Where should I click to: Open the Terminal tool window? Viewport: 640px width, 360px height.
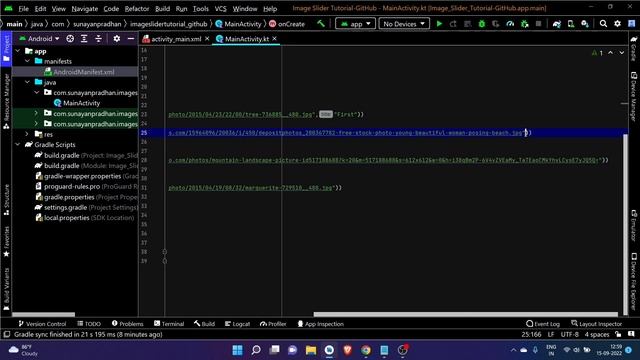[x=169, y=324]
